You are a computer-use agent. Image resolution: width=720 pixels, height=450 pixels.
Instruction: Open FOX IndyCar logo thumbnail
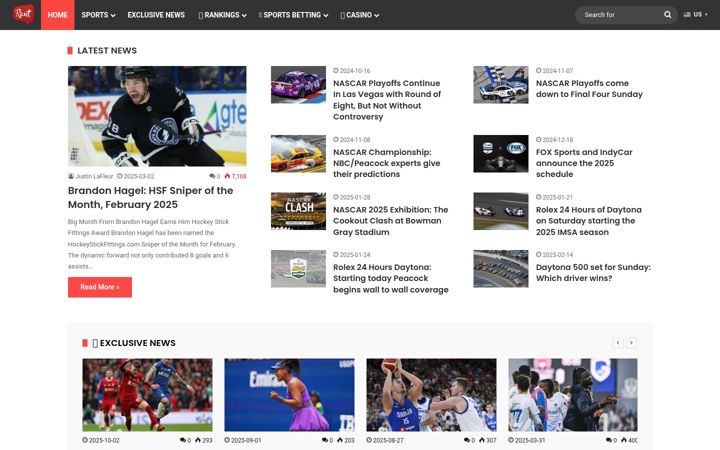coord(501,153)
